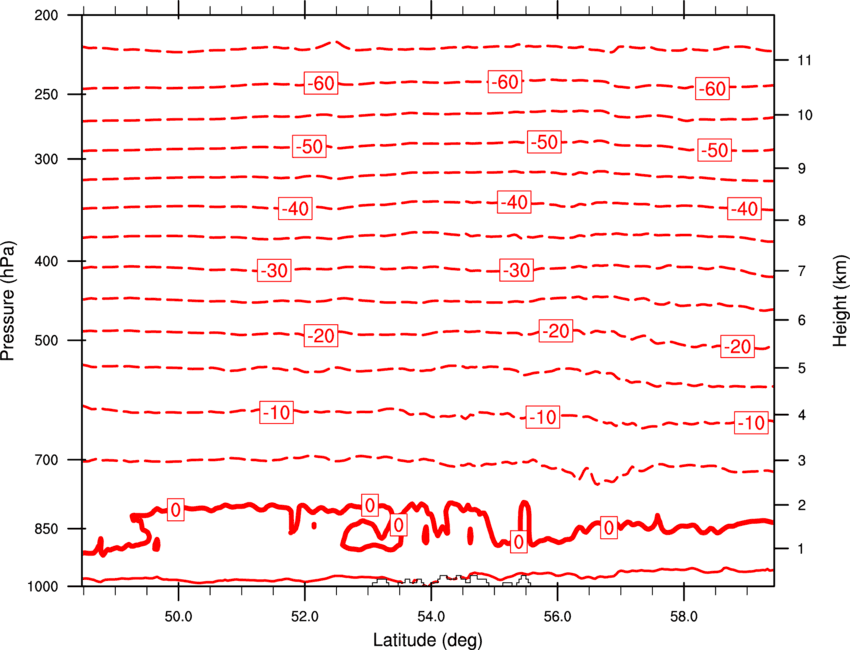This screenshot has height=650, width=850.
Task: Click the 2 km height tick label
Action: (x=801, y=505)
